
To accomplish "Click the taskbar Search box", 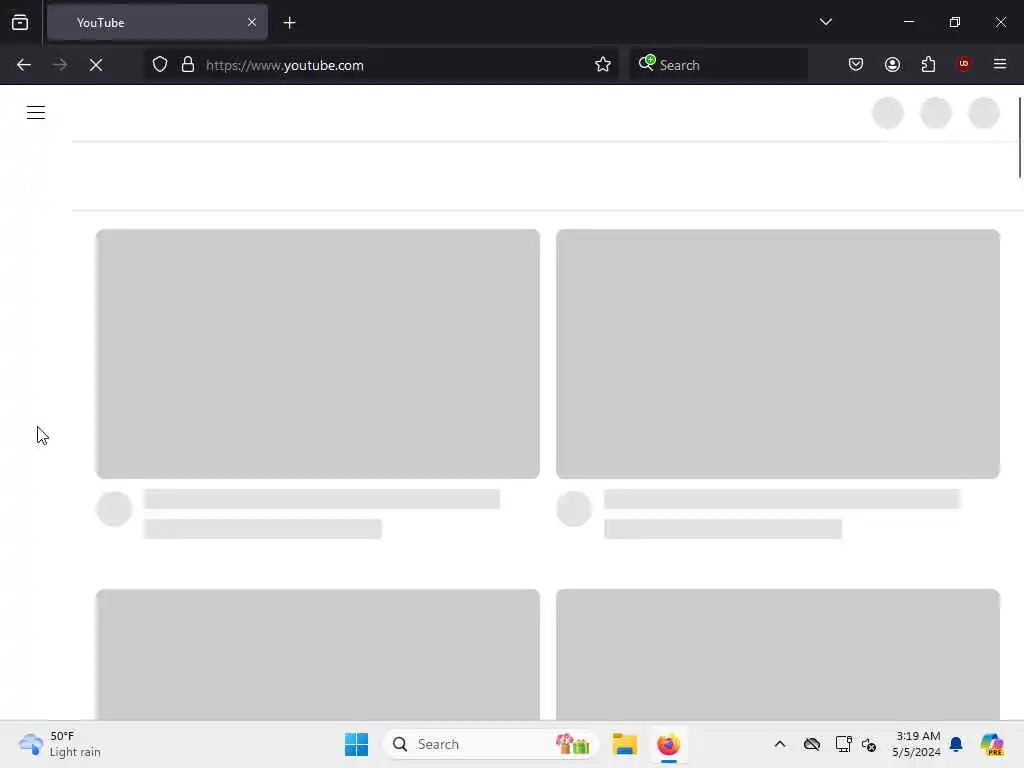I will click(490, 744).
